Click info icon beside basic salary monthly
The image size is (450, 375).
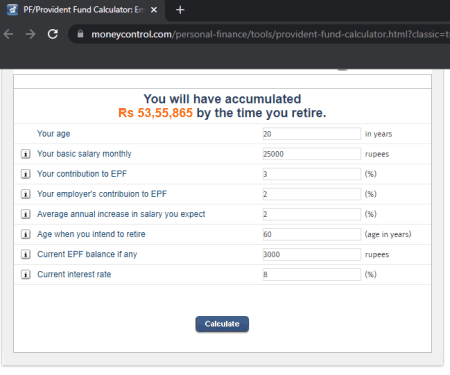(26, 154)
